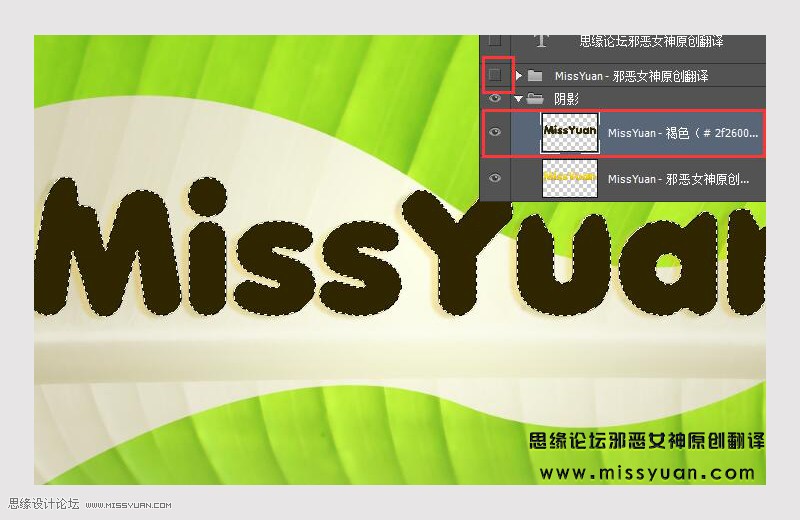This screenshot has width=800, height=520.
Task: Click the folder icon of MissYuan - 邪恶女神原创翻译 group
Action: tap(535, 76)
